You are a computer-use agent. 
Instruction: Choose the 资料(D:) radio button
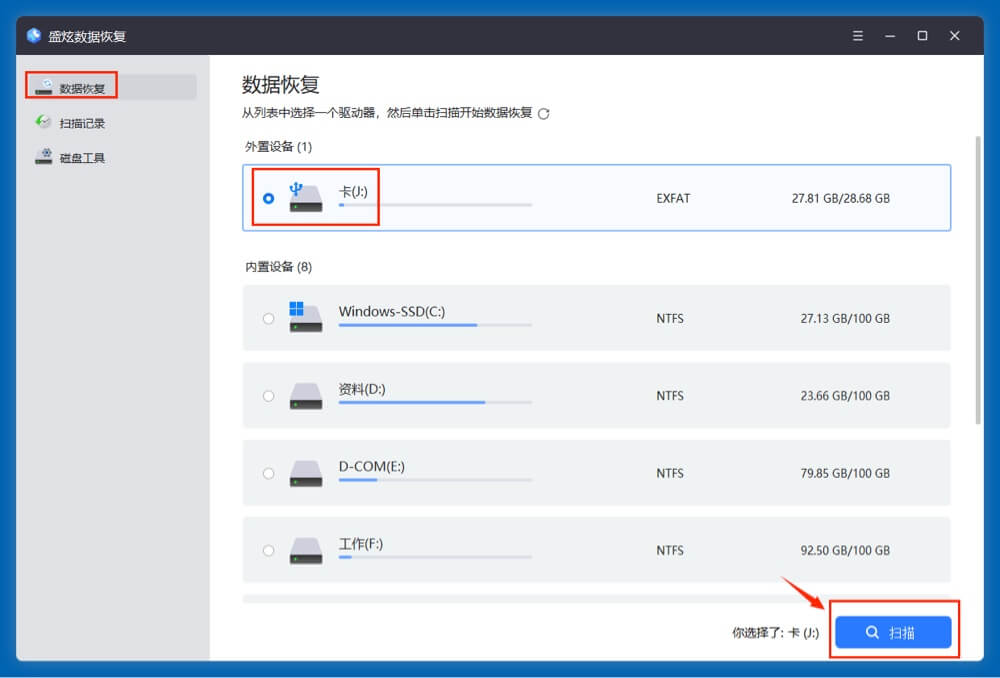point(268,396)
